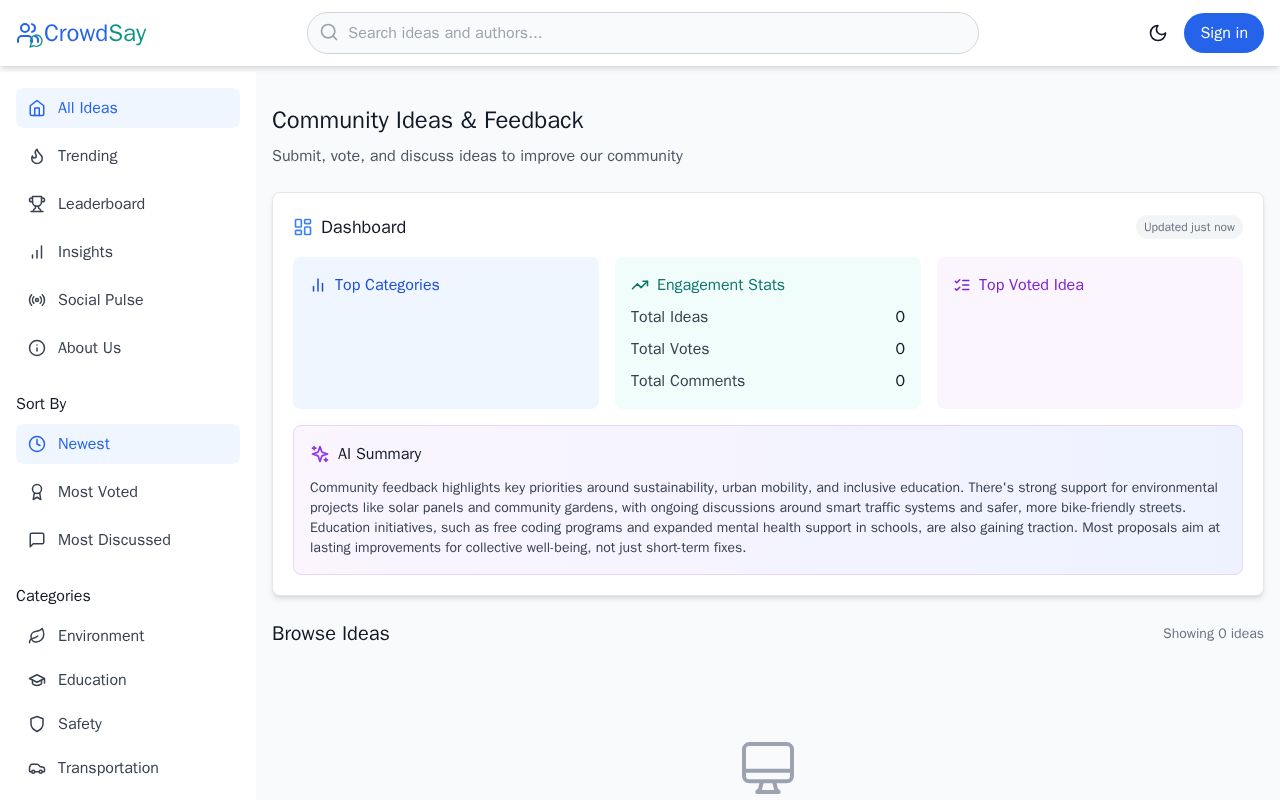This screenshot has width=1280, height=800.
Task: Sort ideas by Newest
Action: [128, 444]
